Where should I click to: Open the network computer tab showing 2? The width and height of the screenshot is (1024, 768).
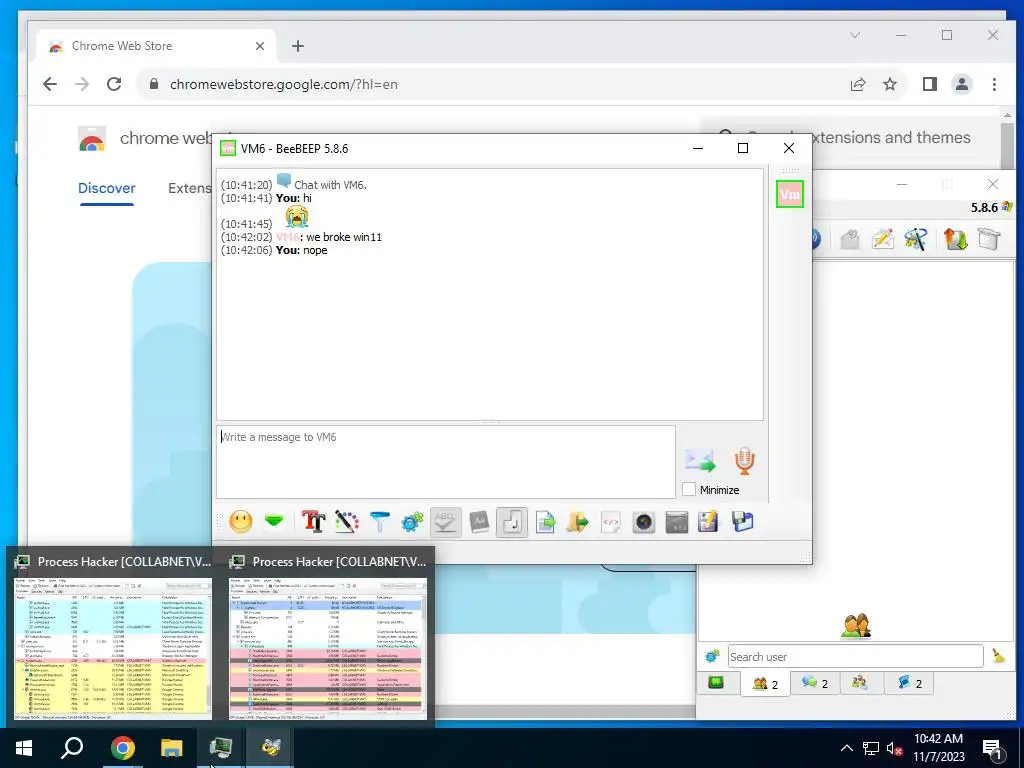909,683
